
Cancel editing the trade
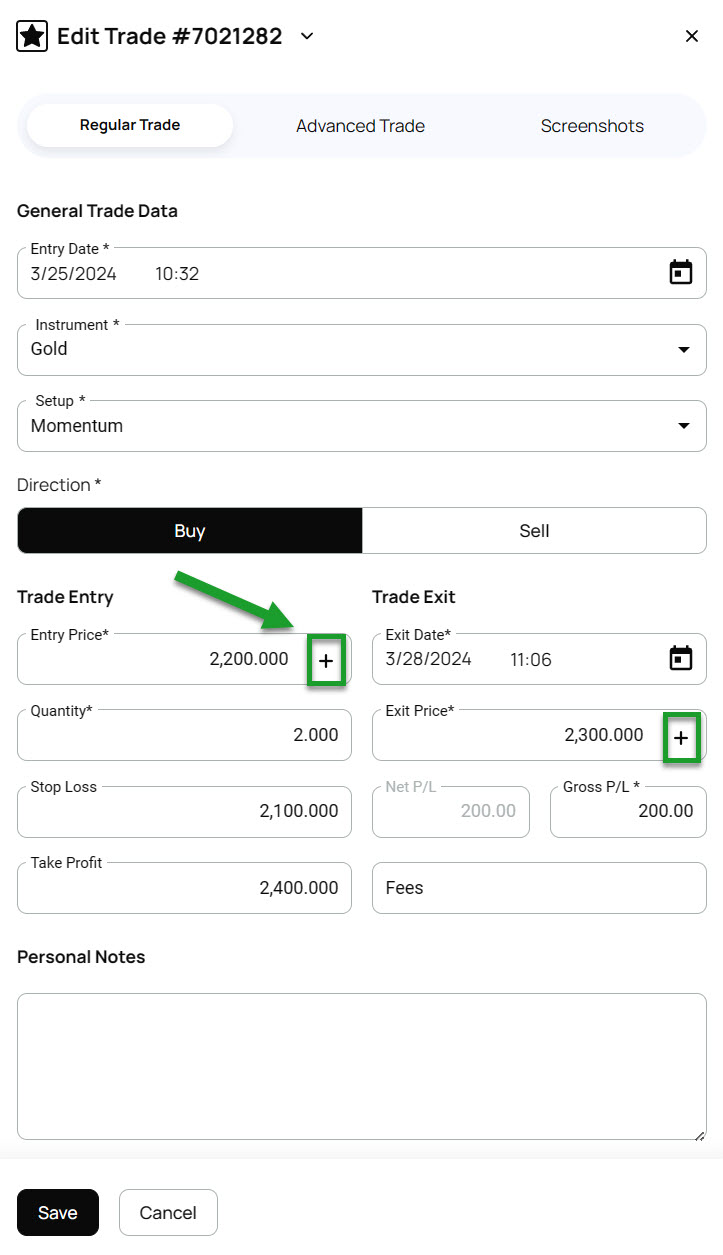tap(168, 1213)
